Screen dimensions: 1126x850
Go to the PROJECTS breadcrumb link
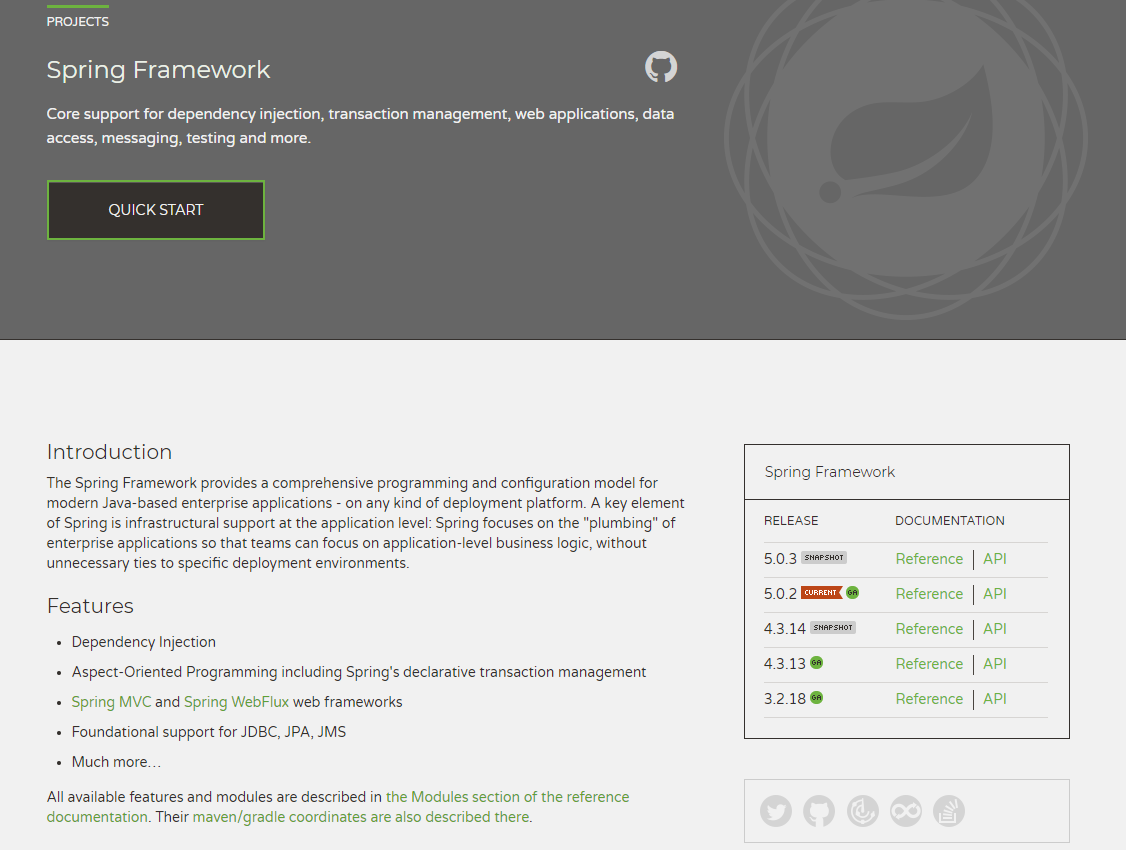point(78,22)
